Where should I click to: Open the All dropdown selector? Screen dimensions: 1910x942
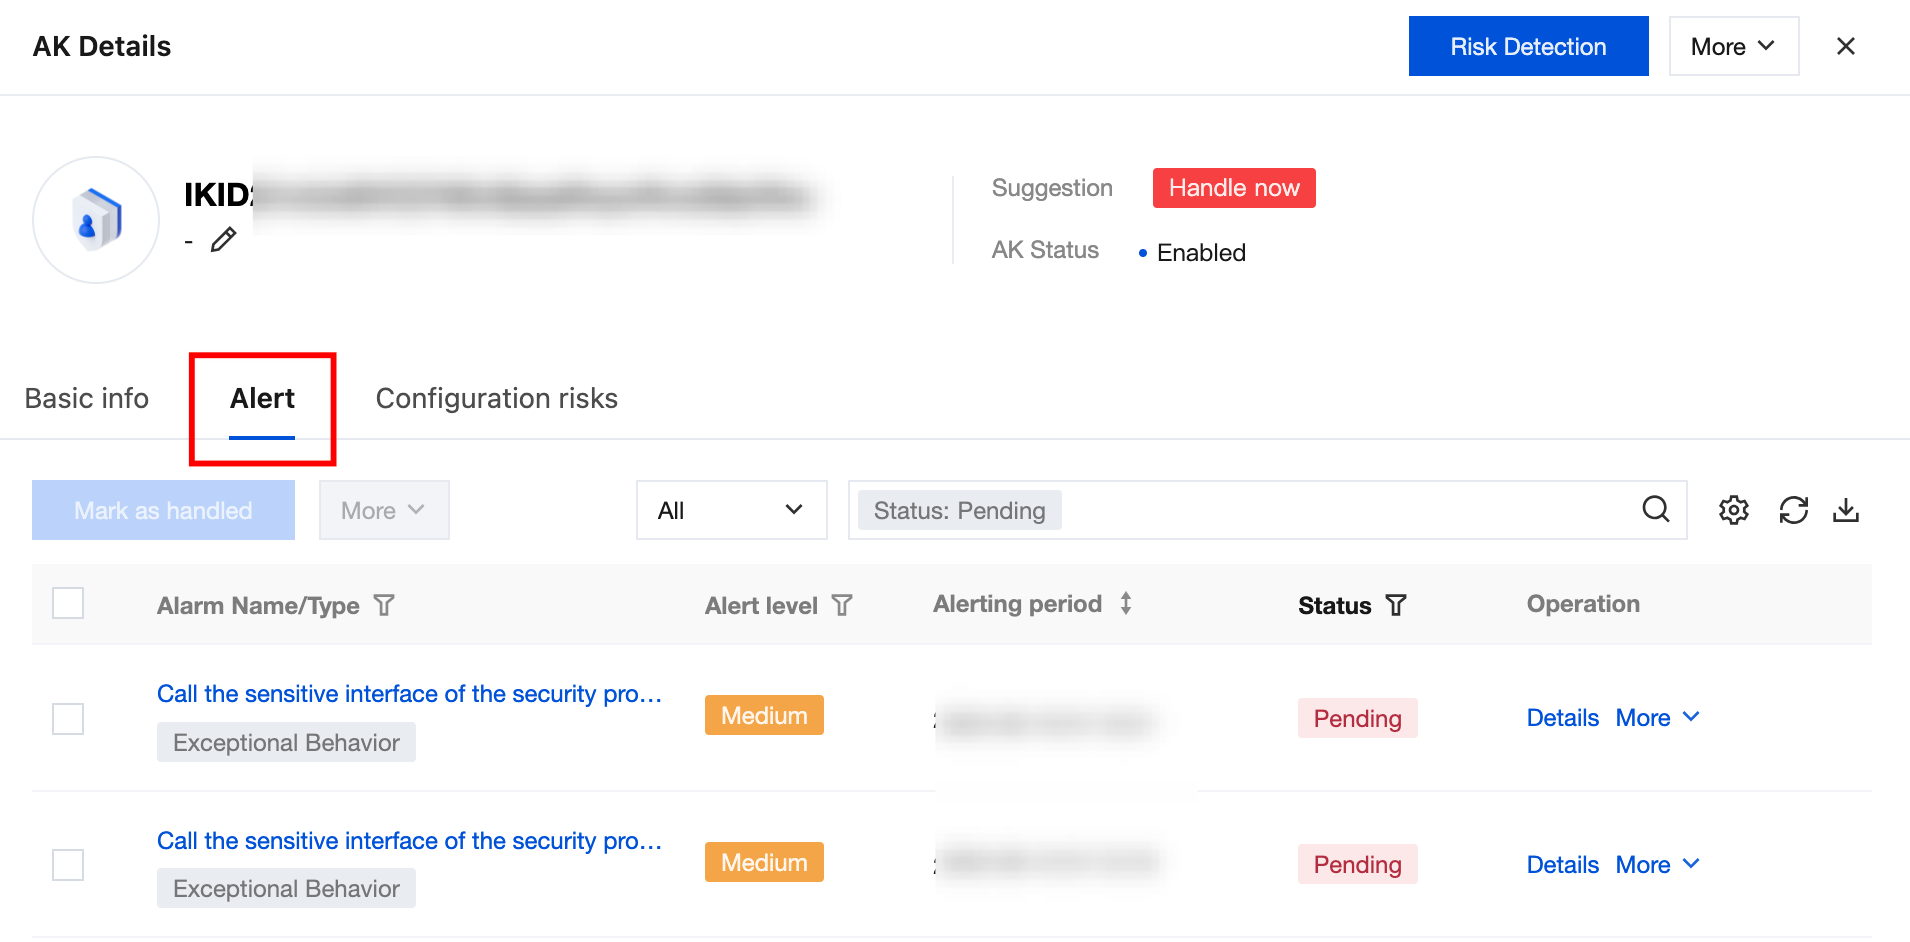click(x=731, y=510)
